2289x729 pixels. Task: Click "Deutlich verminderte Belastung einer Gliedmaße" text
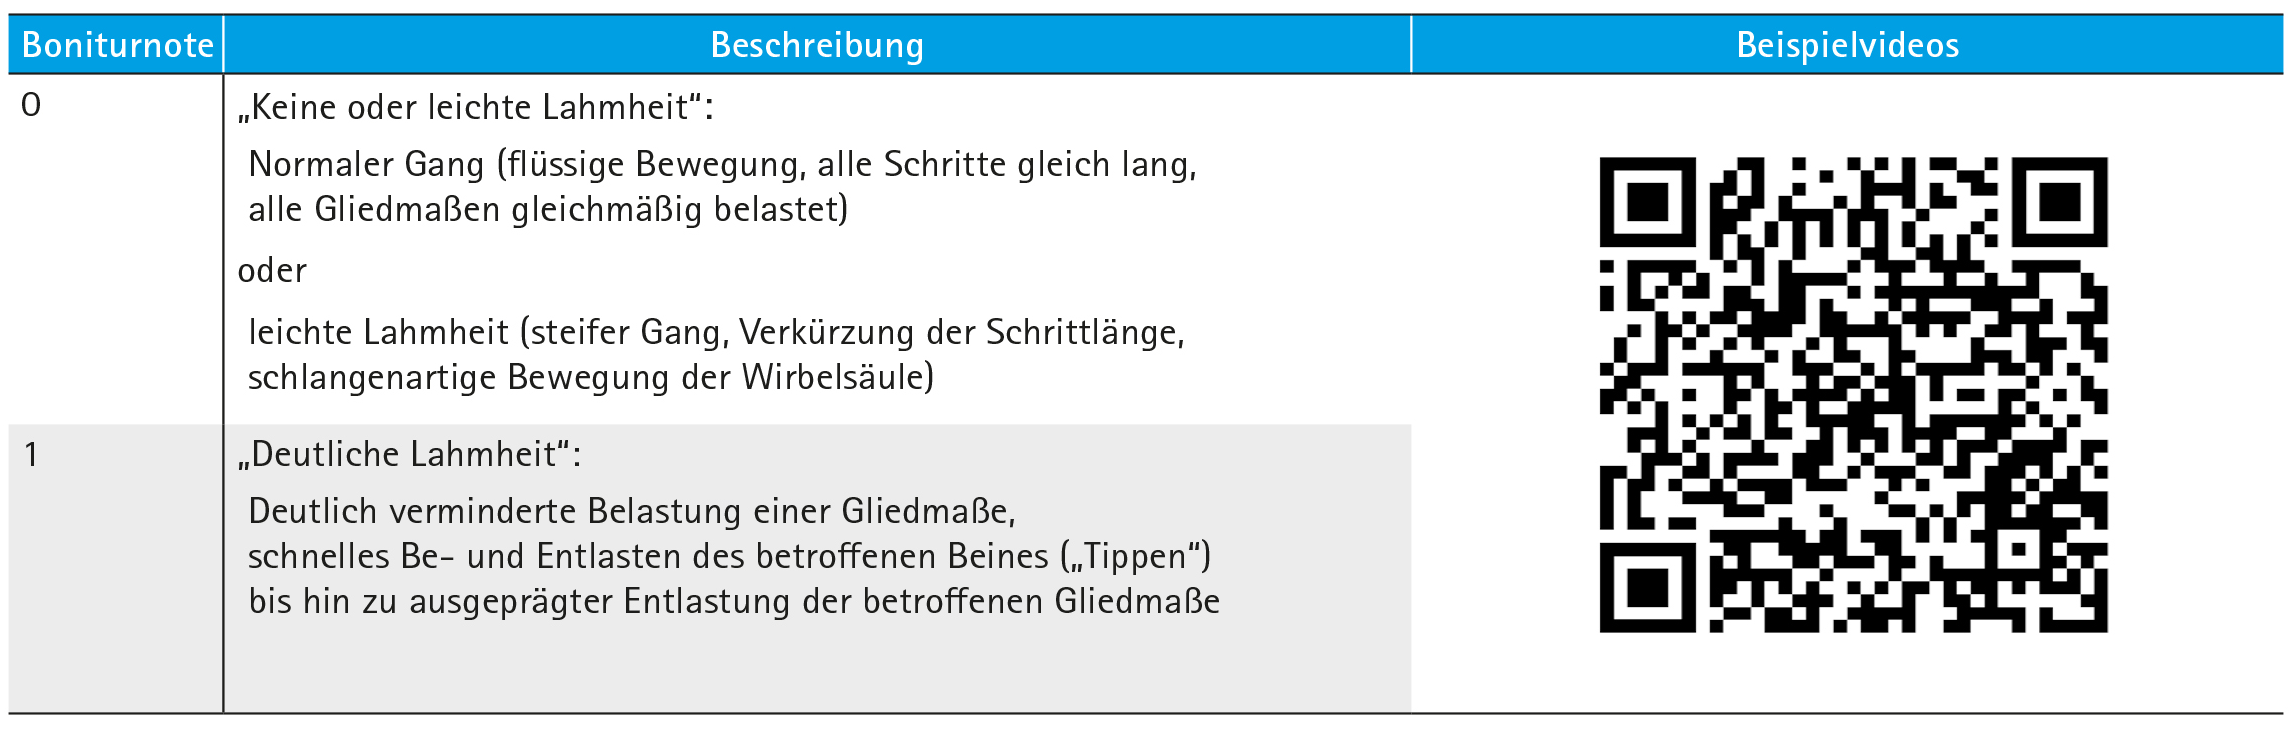(632, 511)
